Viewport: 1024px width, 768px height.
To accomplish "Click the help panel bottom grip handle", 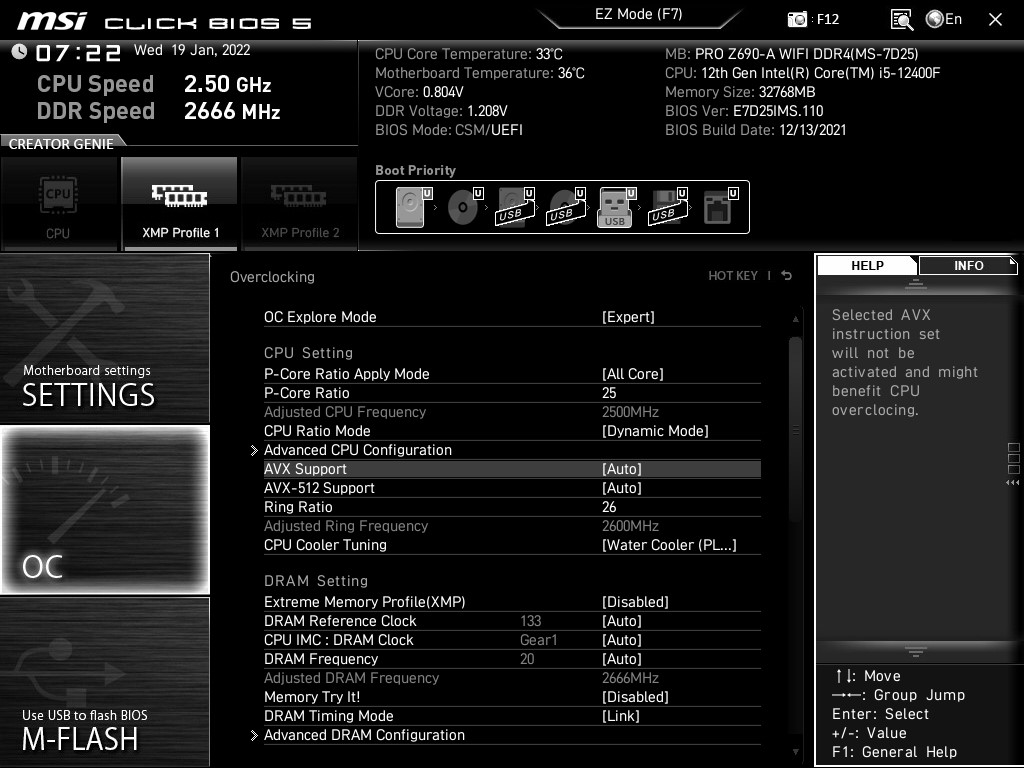I will point(916,651).
